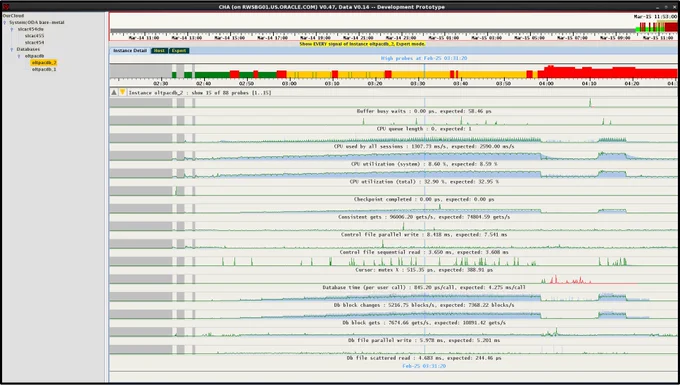Click the yellow down-arrow icon beside probe header
This screenshot has width=680, height=385.
click(x=122, y=92)
